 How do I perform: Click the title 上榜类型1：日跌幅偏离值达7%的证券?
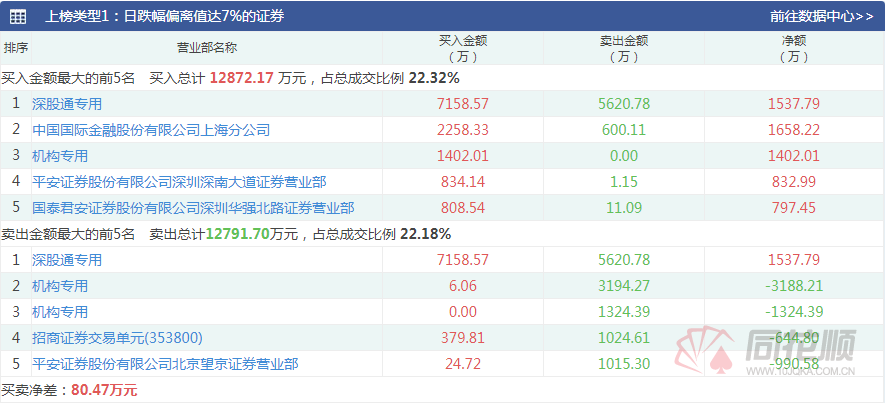coord(164,16)
